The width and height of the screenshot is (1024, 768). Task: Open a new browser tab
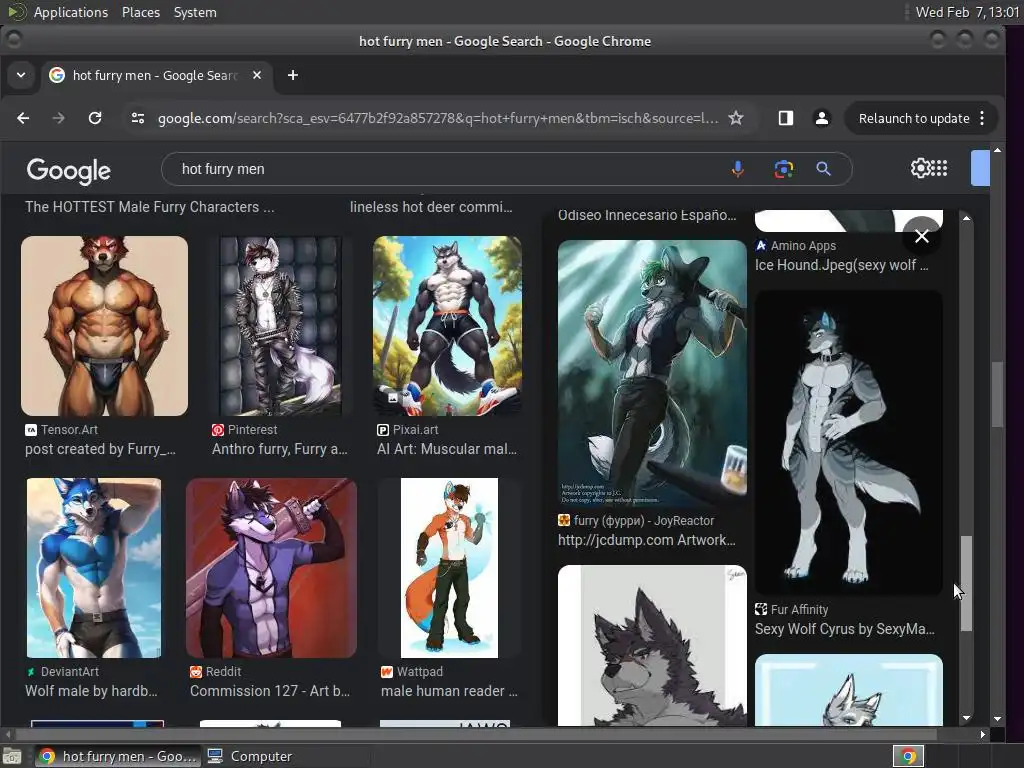click(x=292, y=75)
